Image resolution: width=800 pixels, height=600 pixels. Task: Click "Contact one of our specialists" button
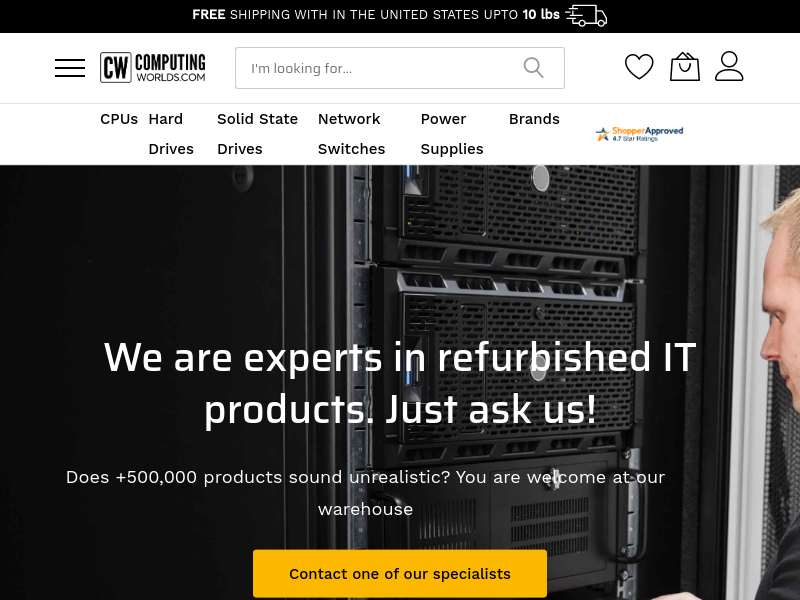(x=400, y=573)
